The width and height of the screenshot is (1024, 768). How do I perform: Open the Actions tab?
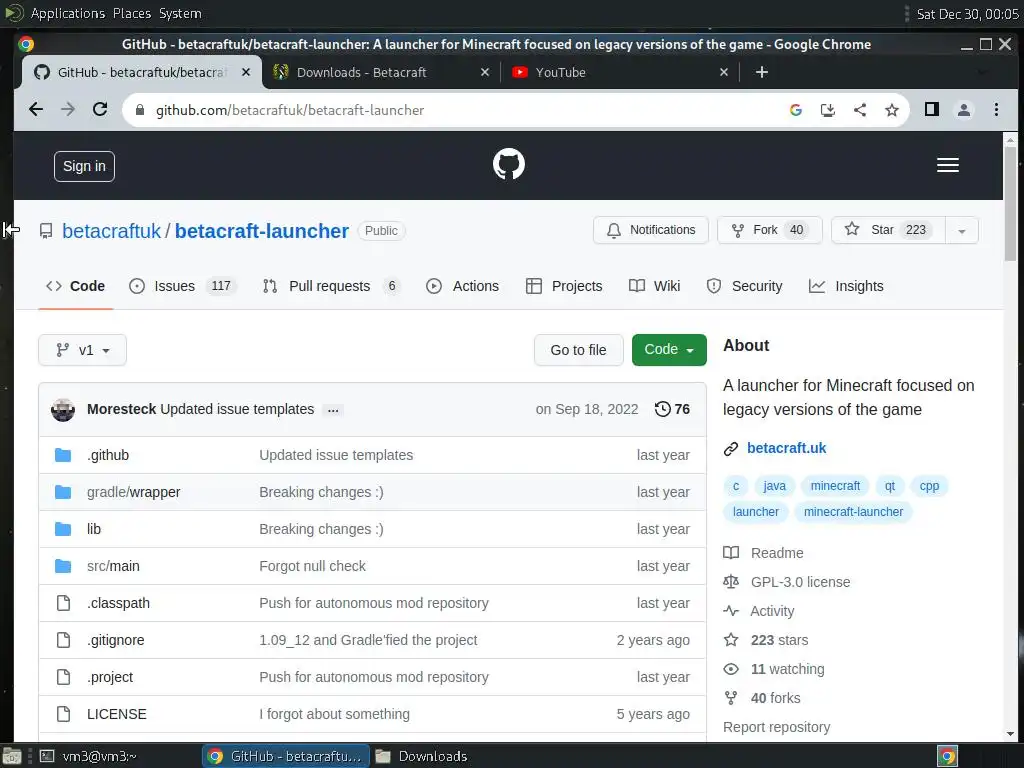(462, 286)
